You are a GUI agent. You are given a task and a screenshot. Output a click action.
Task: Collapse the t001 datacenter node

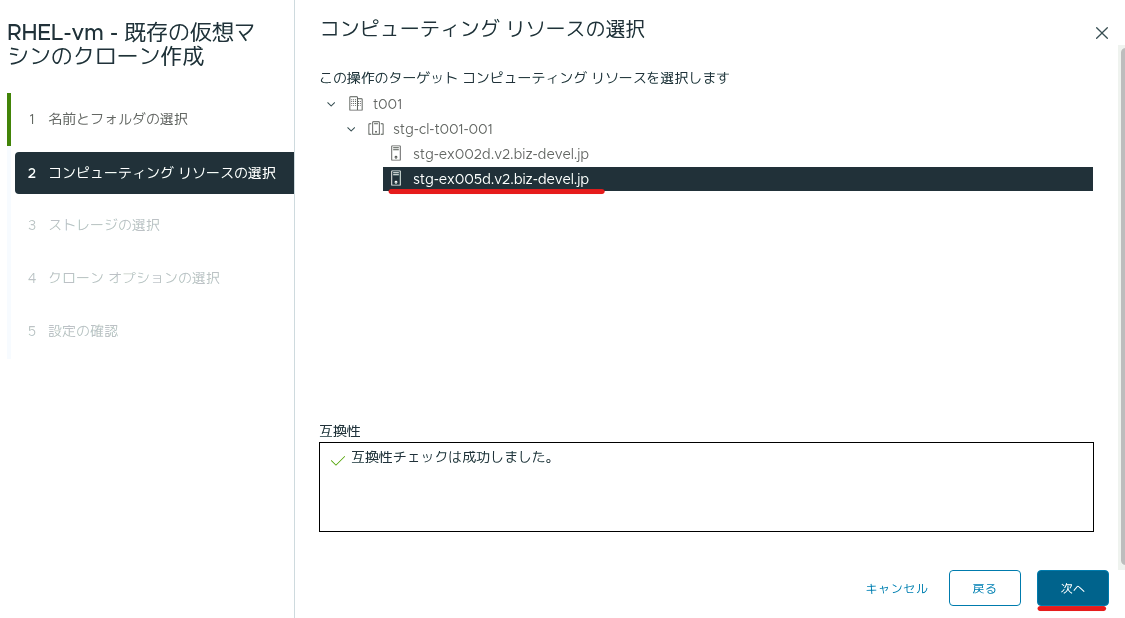click(331, 104)
